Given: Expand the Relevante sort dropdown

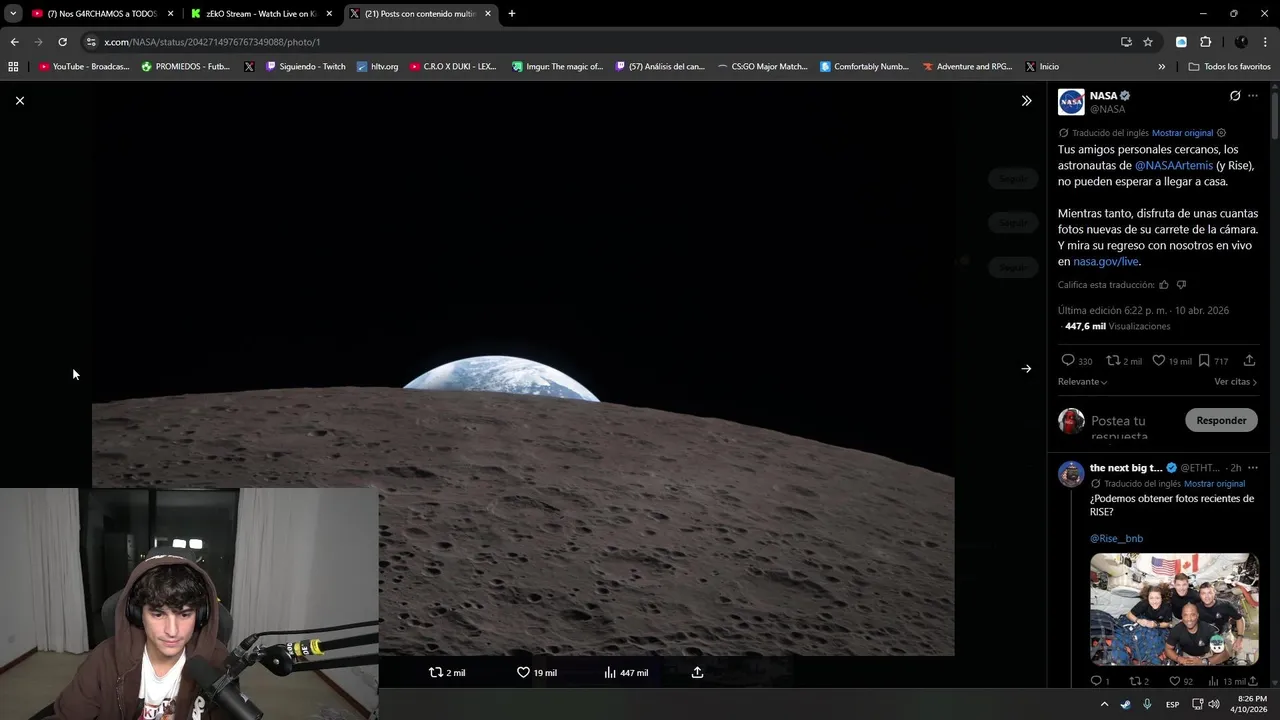Looking at the screenshot, I should tap(1083, 382).
